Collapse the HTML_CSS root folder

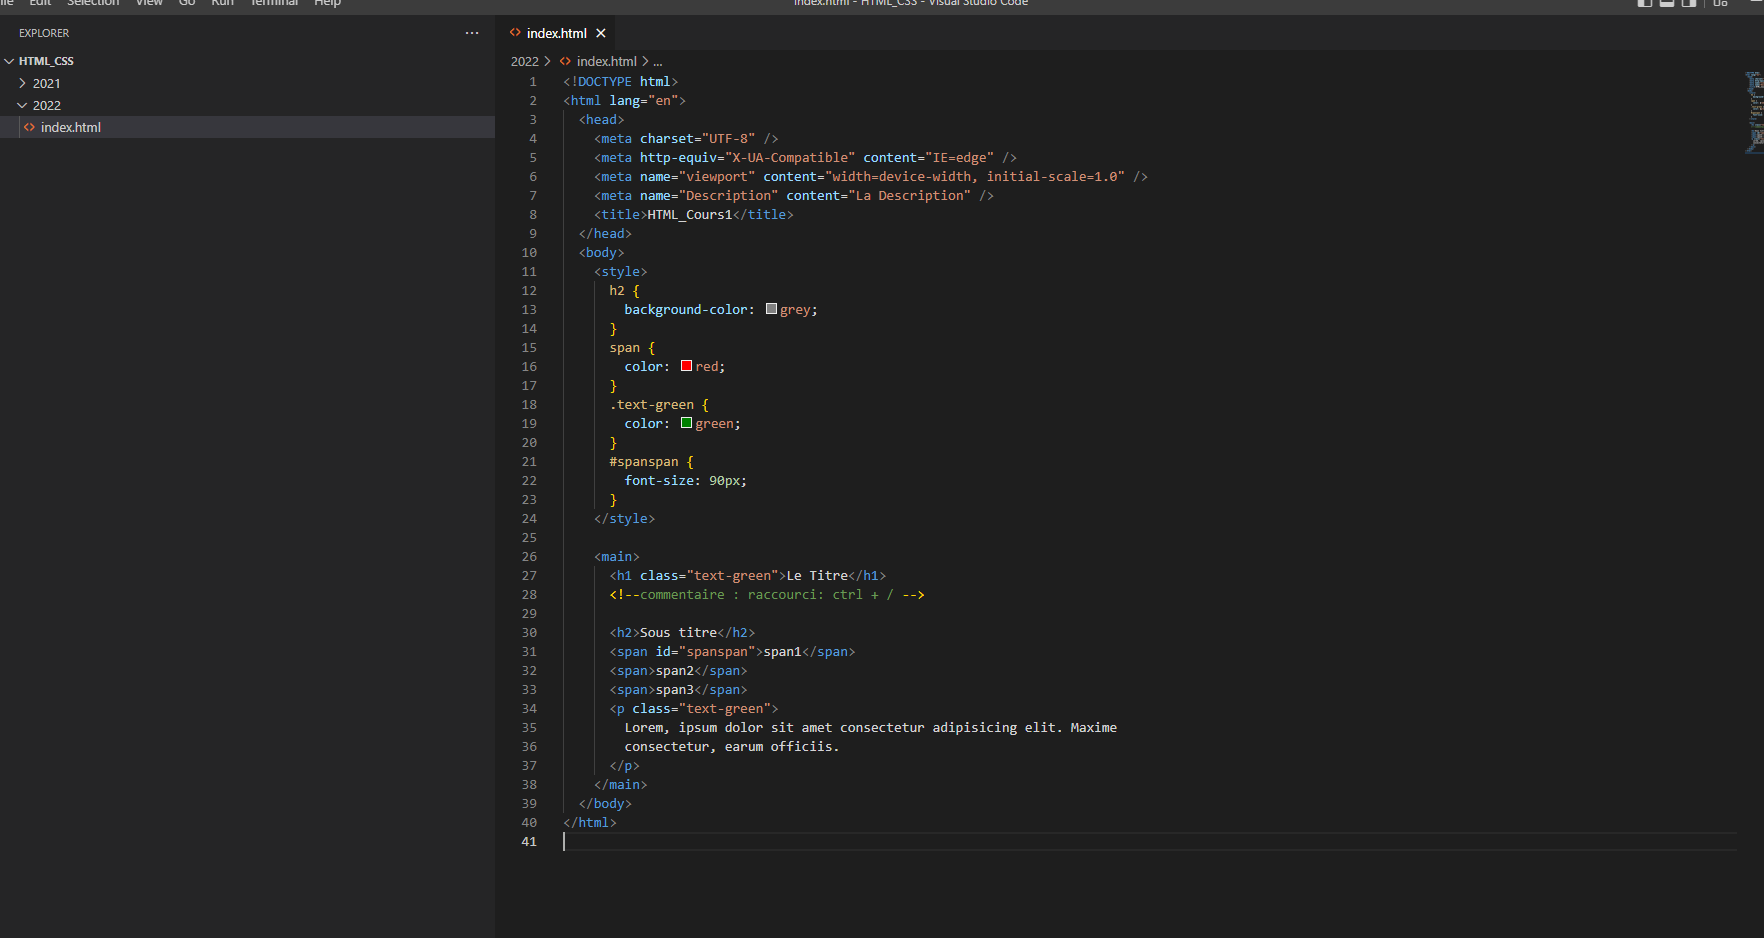pyautogui.click(x=9, y=61)
